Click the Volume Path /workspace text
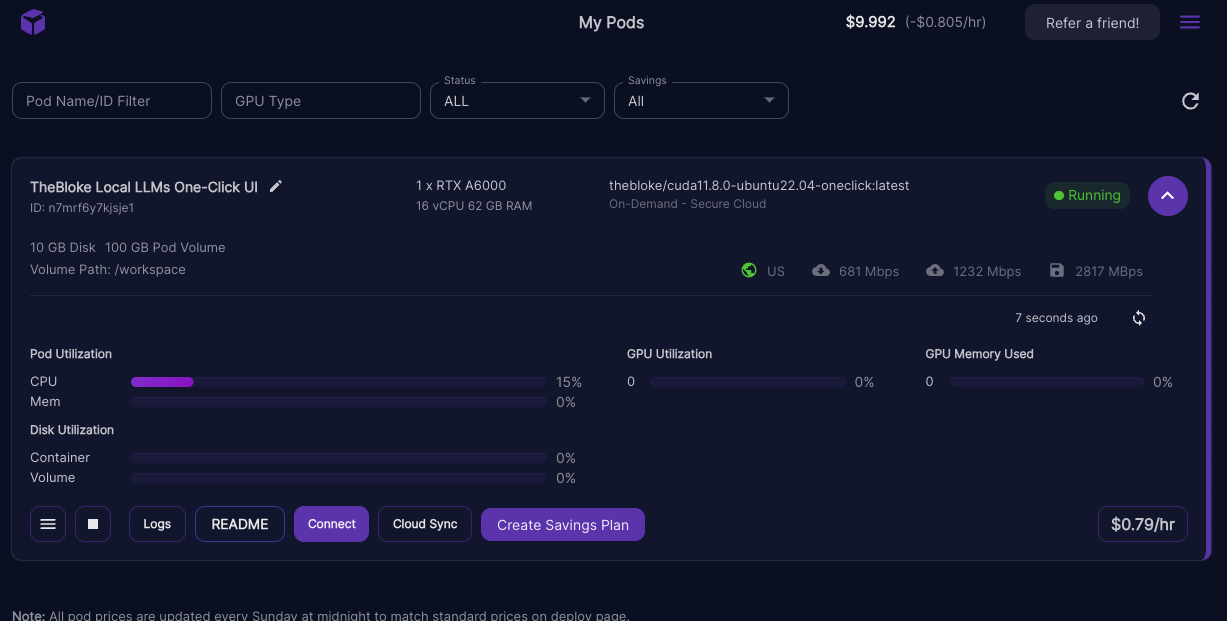This screenshot has width=1227, height=621. (x=108, y=269)
